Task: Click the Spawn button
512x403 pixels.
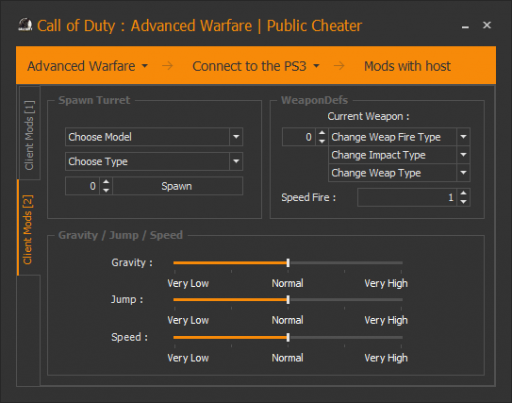Action: [x=177, y=186]
